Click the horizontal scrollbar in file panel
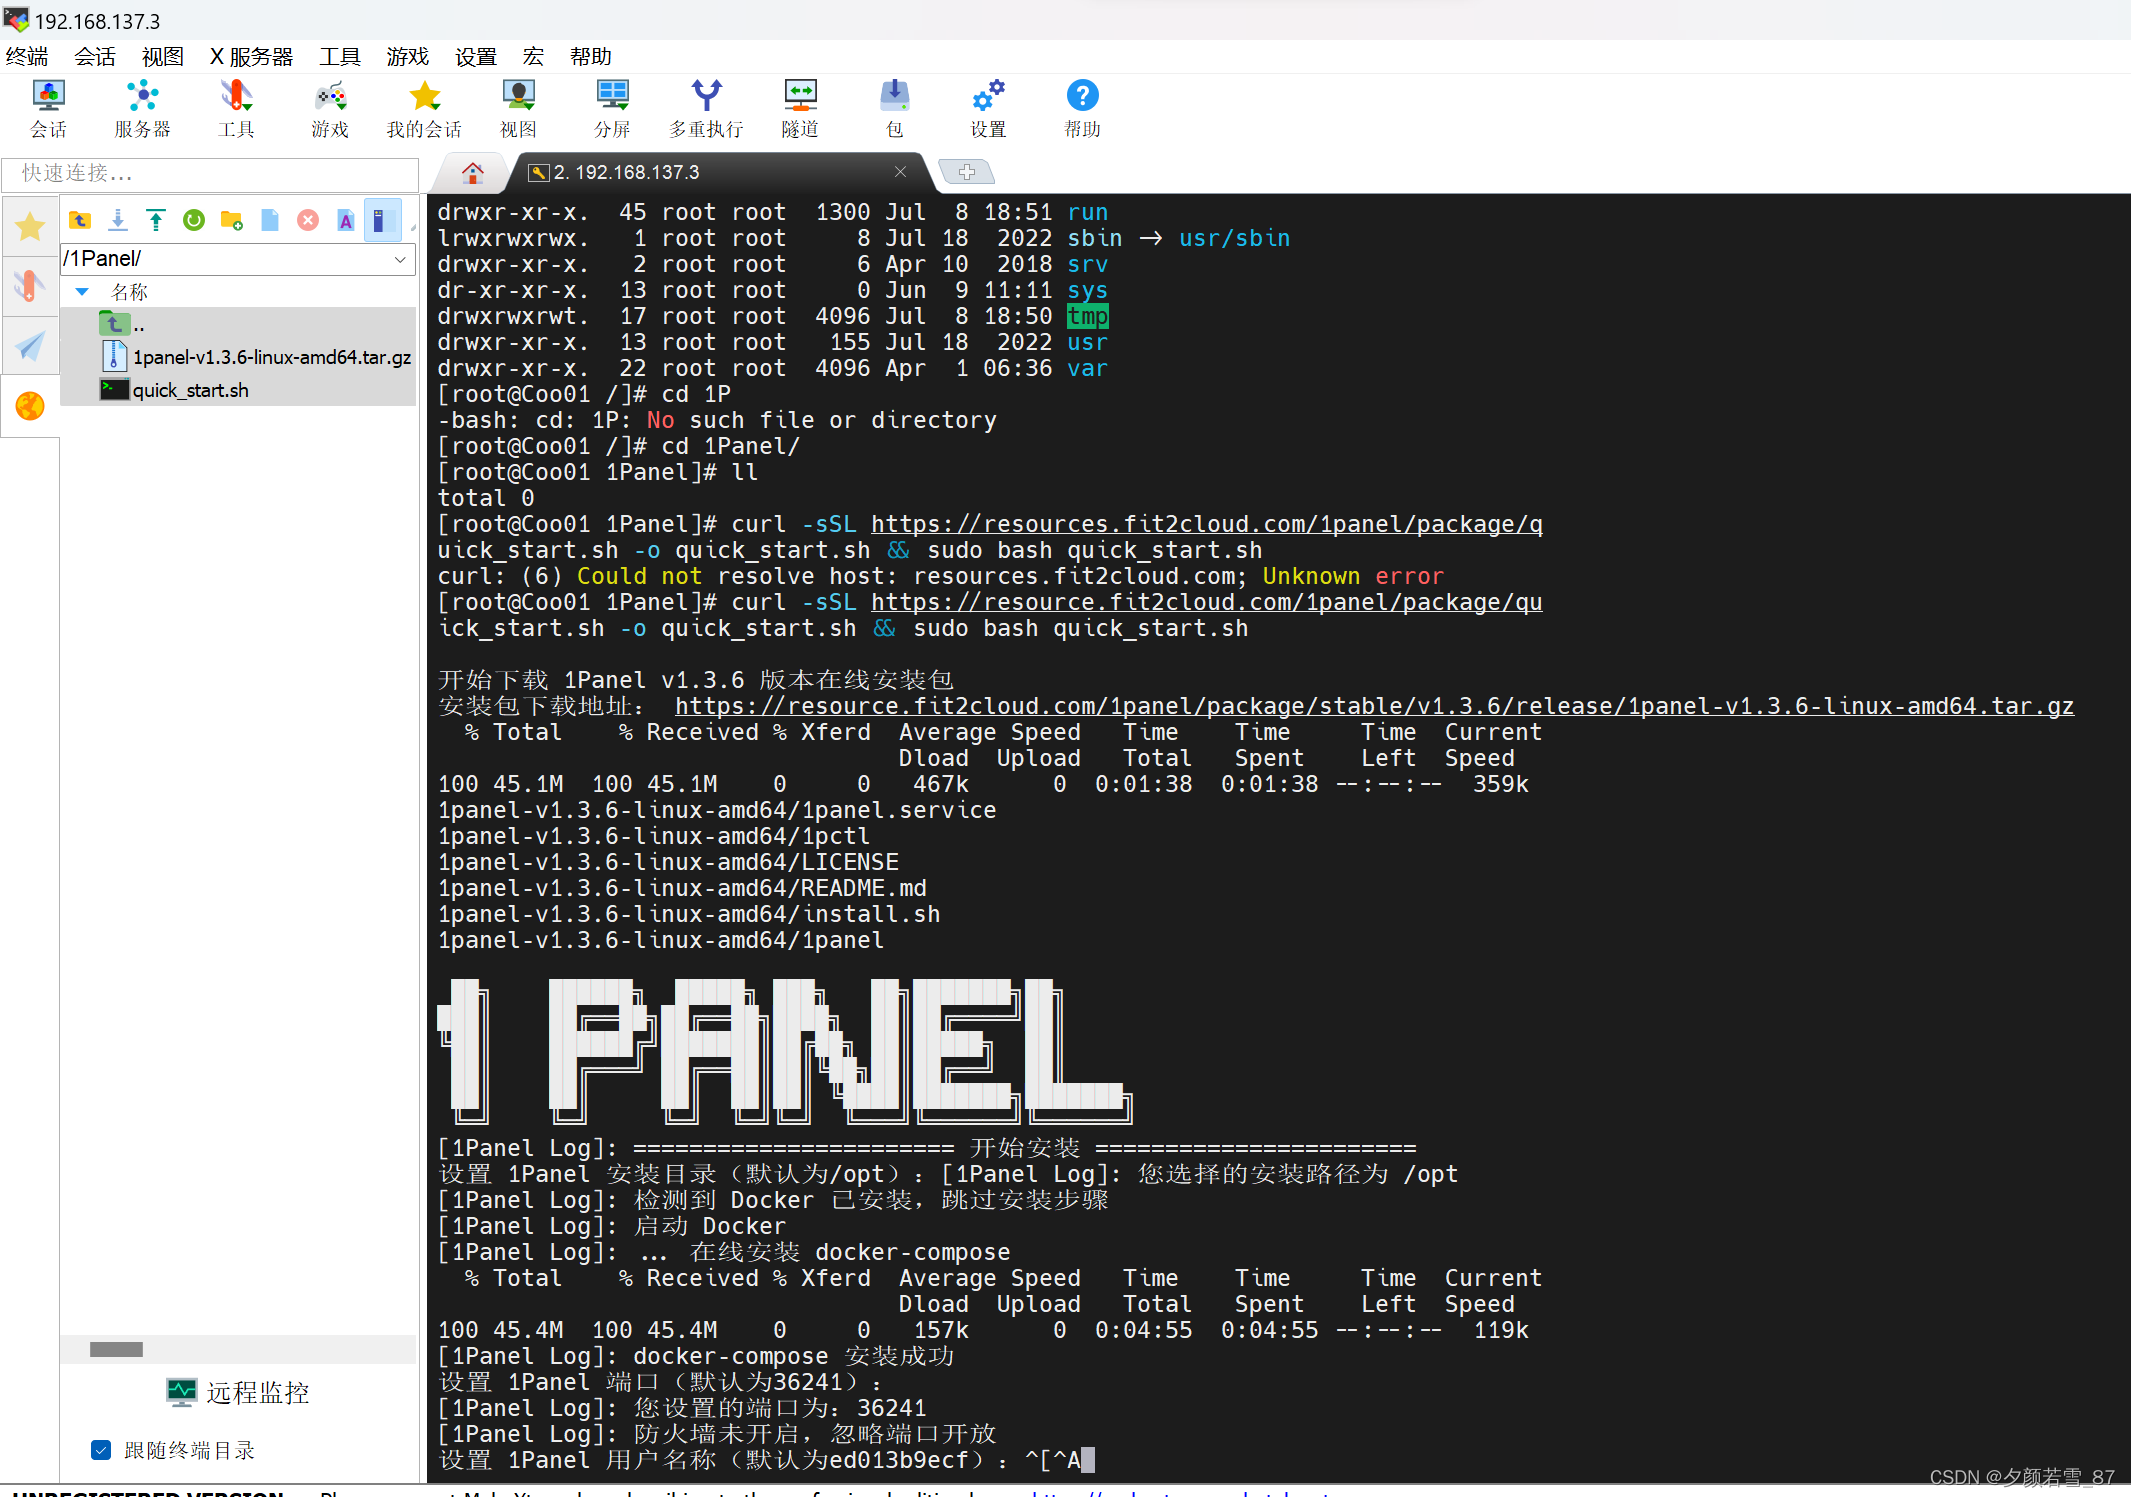The image size is (2131, 1497). click(116, 1349)
